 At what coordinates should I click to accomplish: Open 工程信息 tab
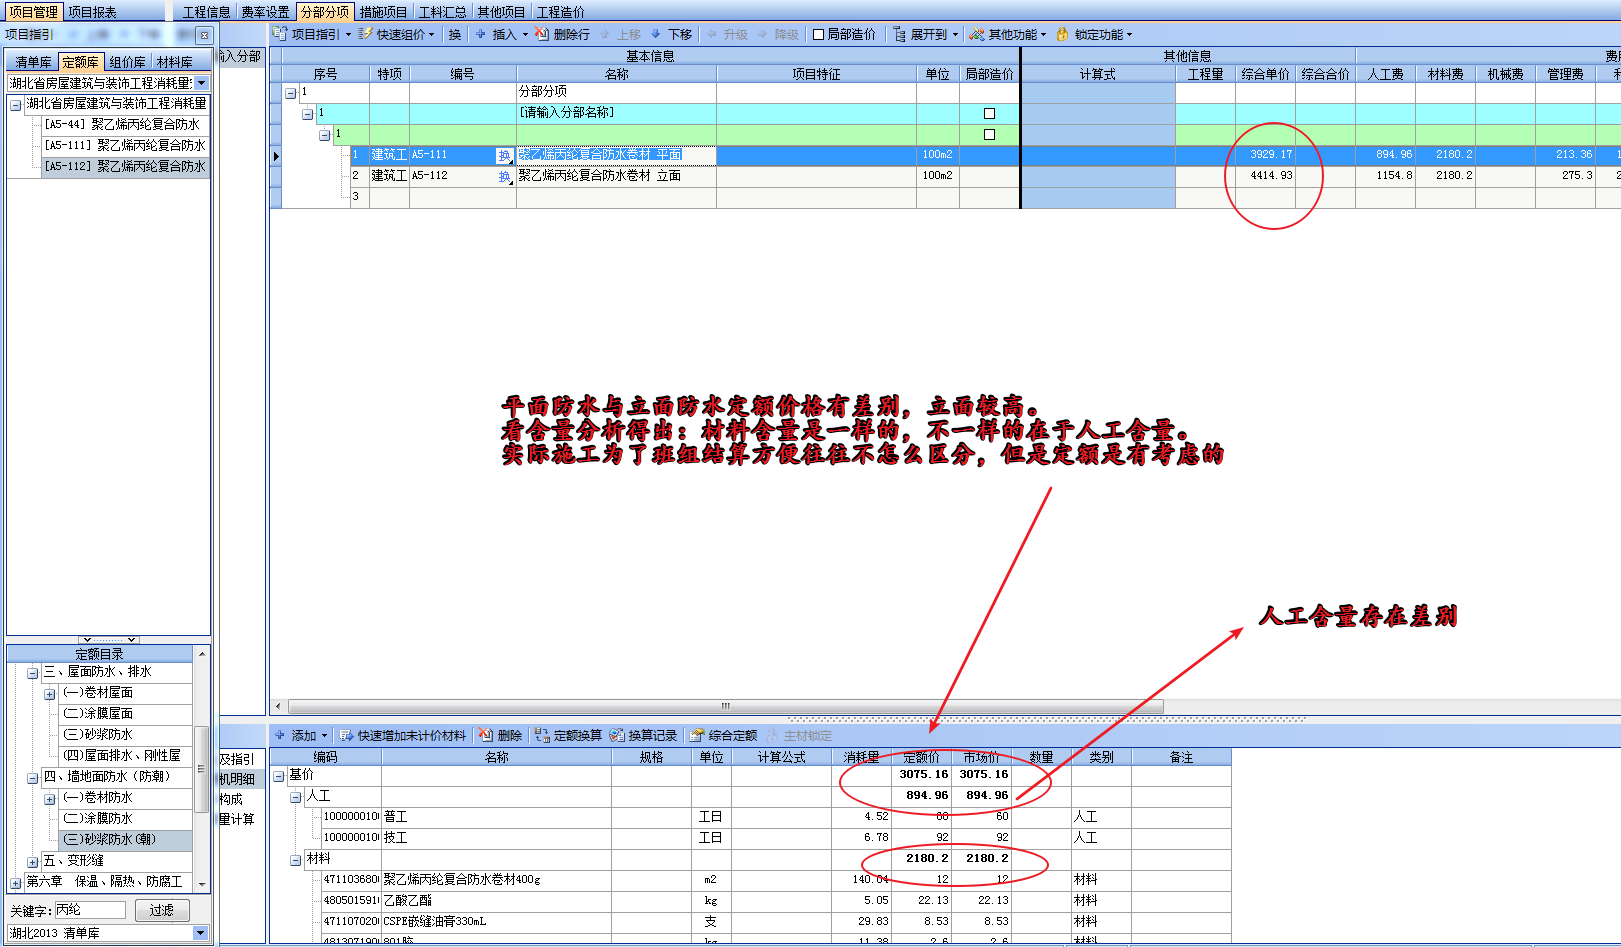[x=206, y=12]
